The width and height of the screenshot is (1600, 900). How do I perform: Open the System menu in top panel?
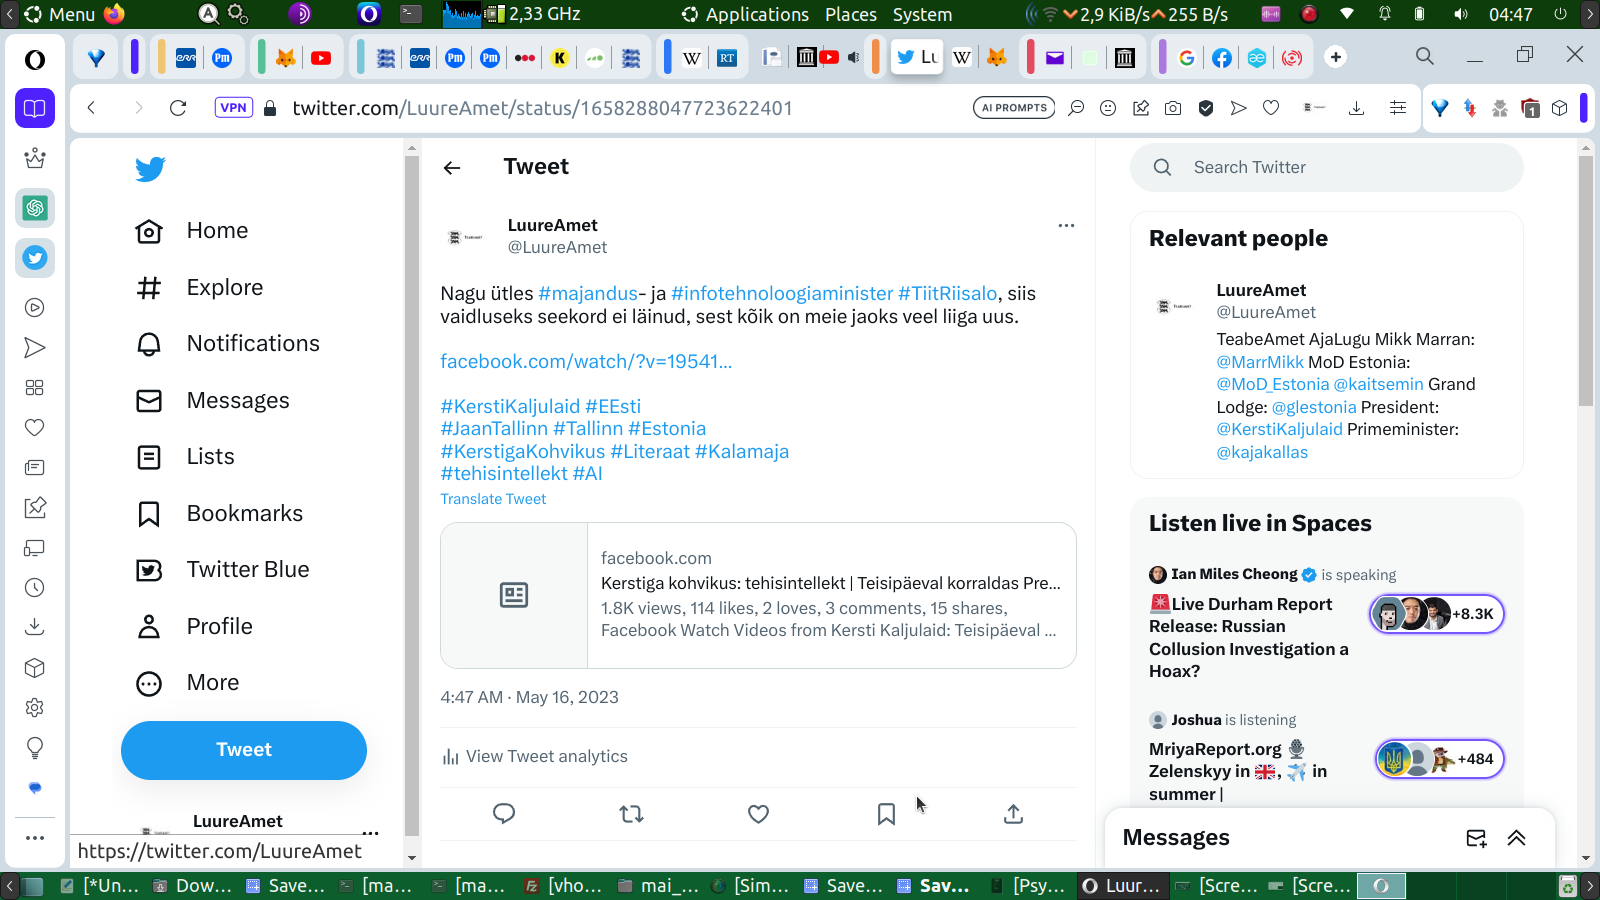922,14
